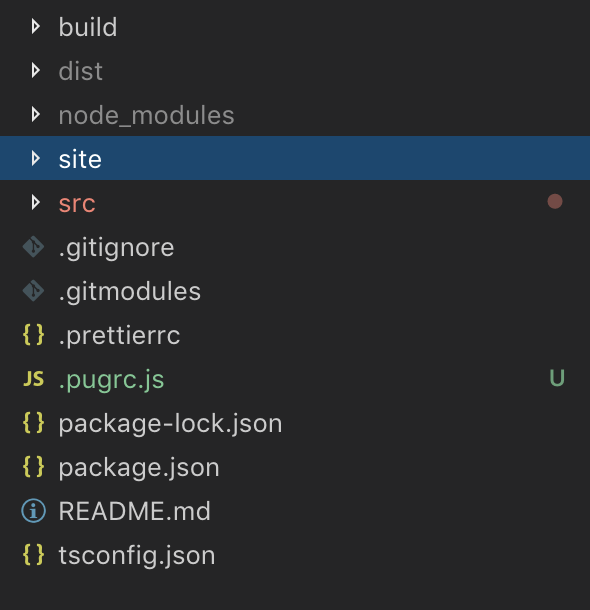The image size is (590, 610).
Task: Expand the build folder arrow
Action: coord(36,26)
